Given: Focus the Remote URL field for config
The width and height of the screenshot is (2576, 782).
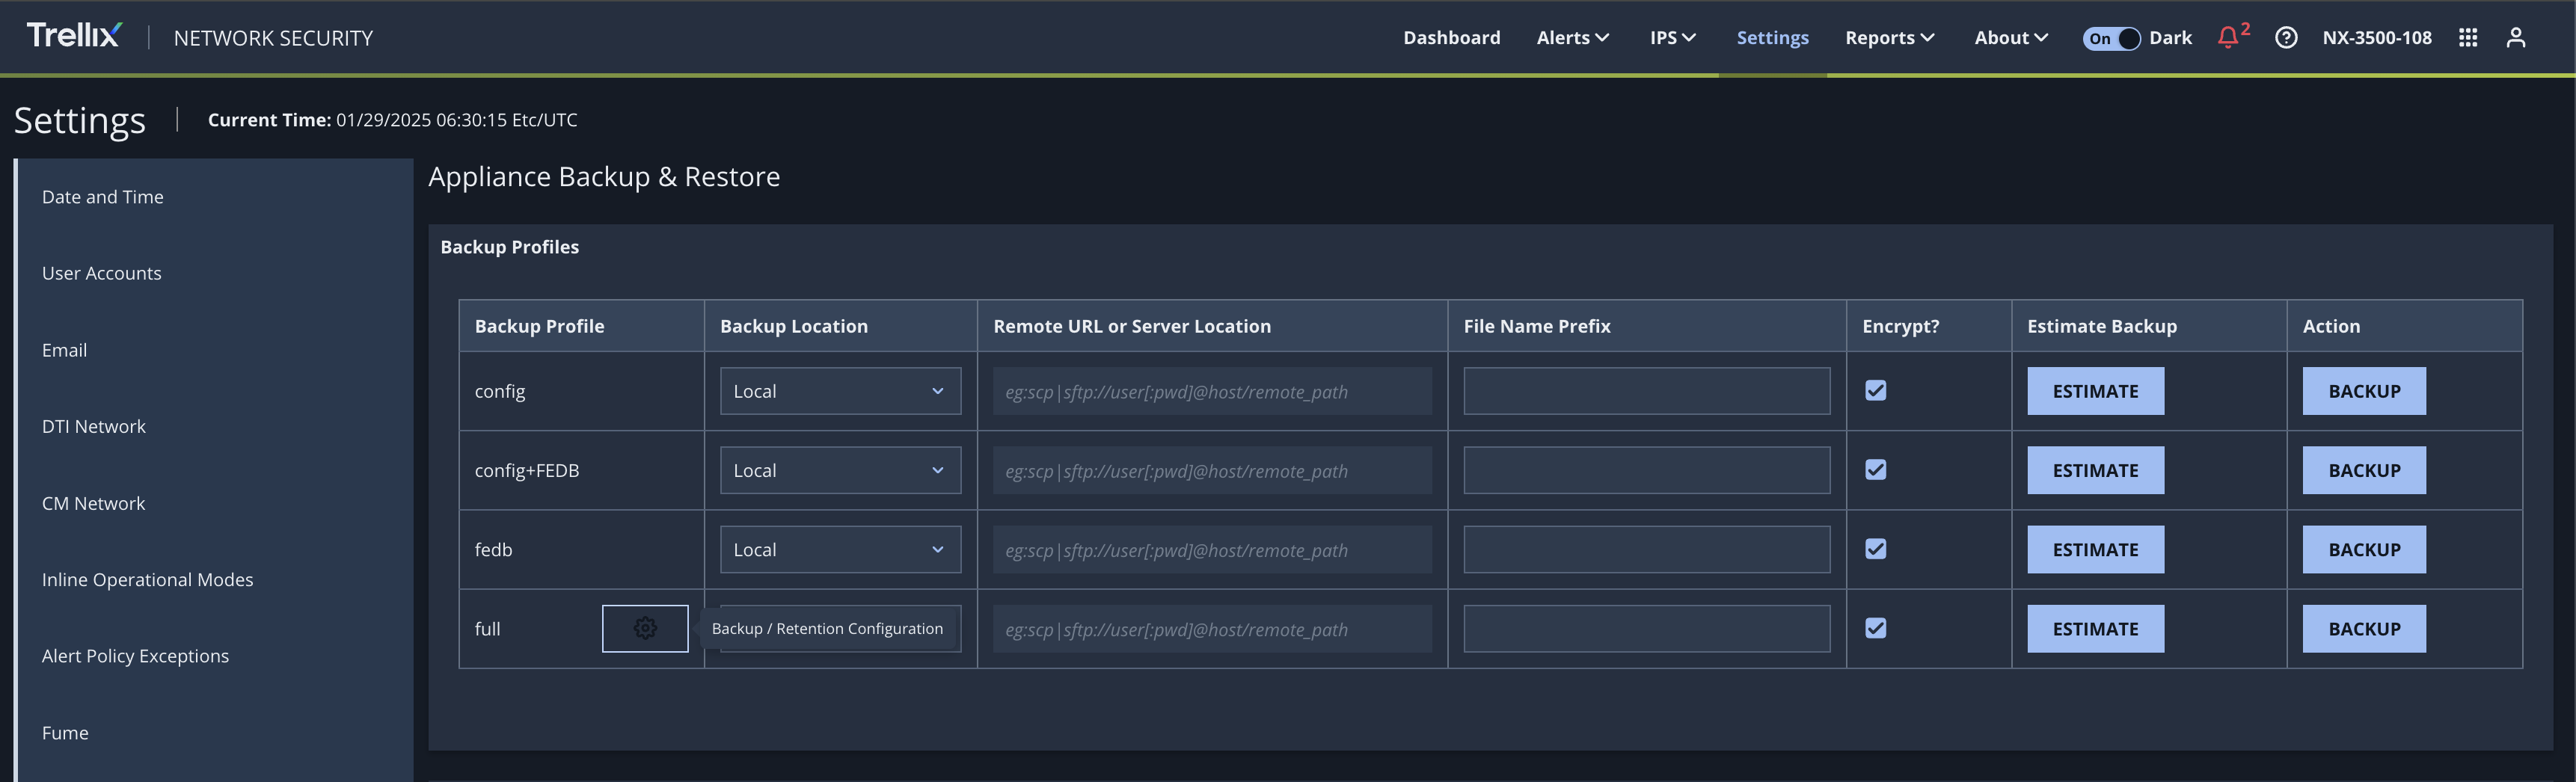Looking at the screenshot, I should (x=1212, y=391).
